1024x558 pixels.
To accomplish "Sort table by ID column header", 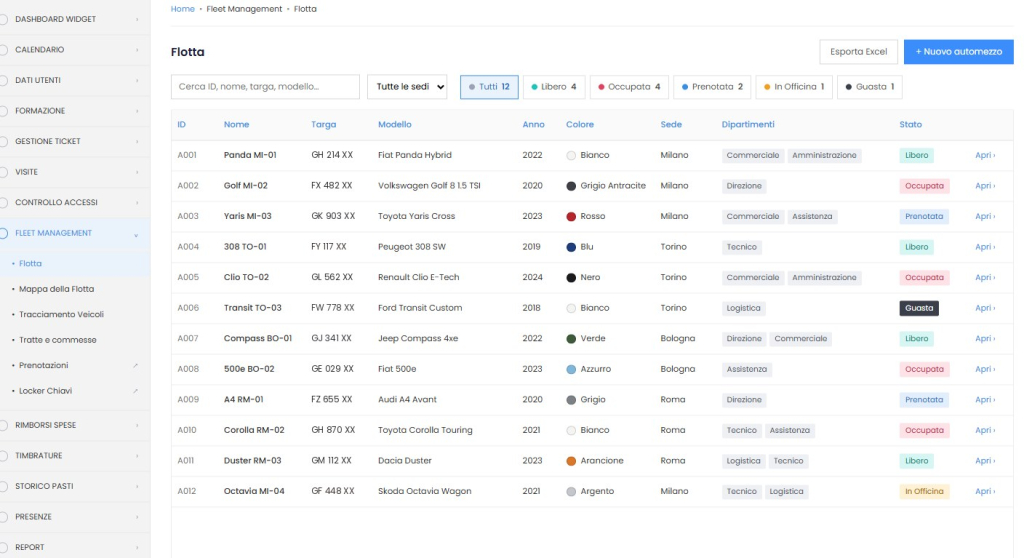I will (x=182, y=125).
